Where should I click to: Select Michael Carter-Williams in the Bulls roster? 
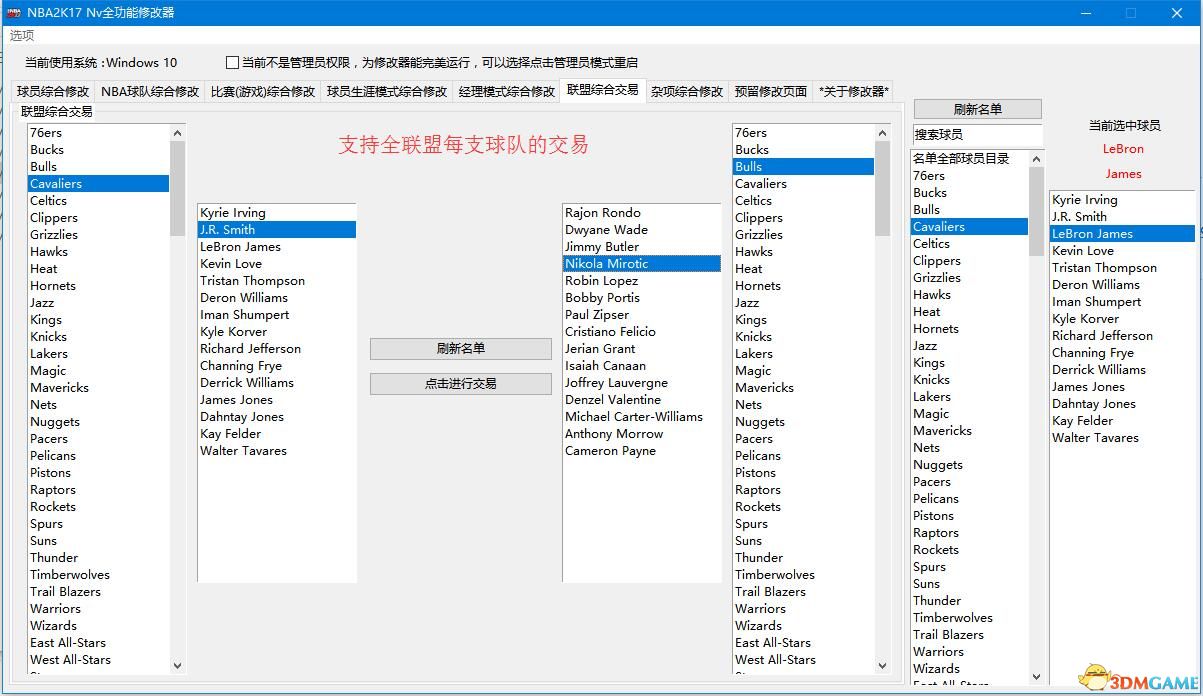[642, 417]
